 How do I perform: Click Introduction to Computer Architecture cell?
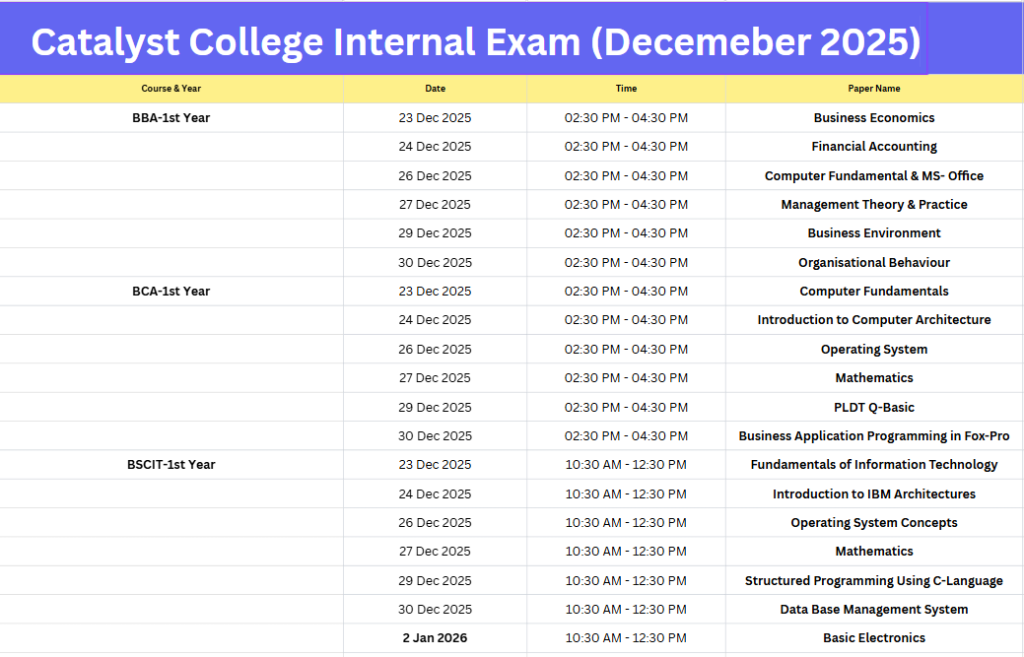click(x=874, y=320)
